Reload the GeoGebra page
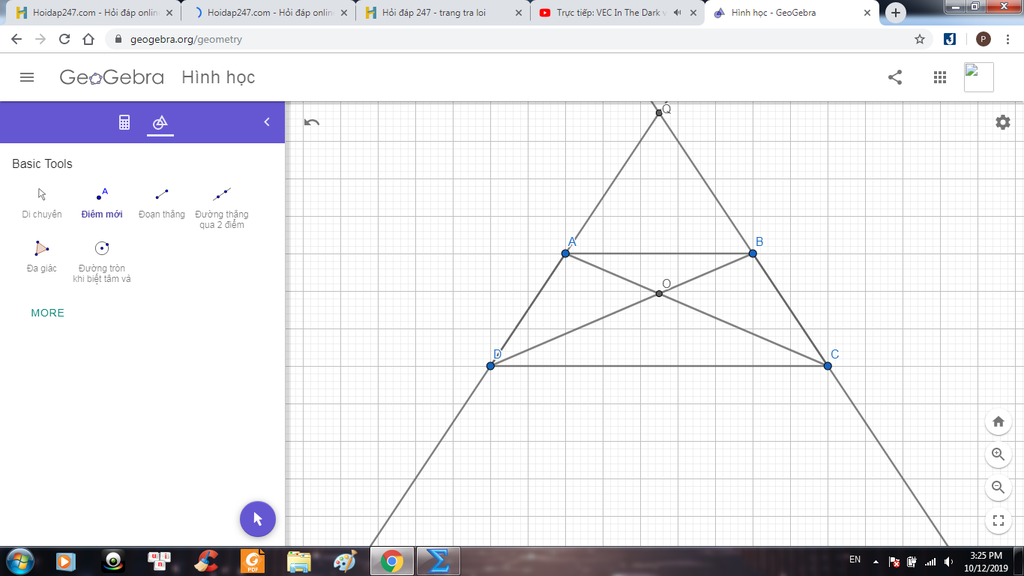1024x576 pixels. coord(64,39)
